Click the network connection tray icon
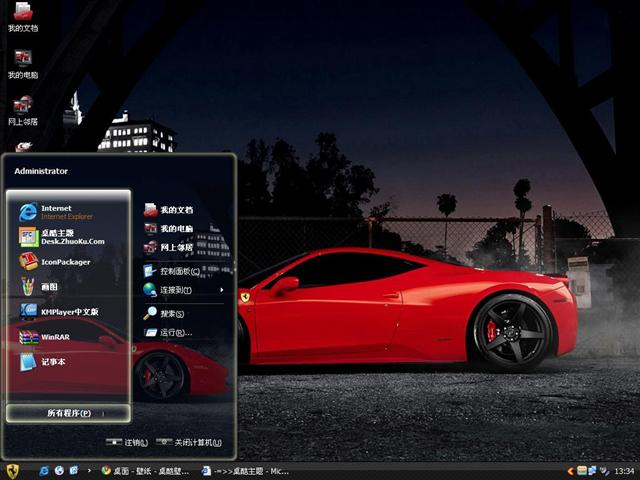Image resolution: width=640 pixels, height=480 pixels. point(592,471)
